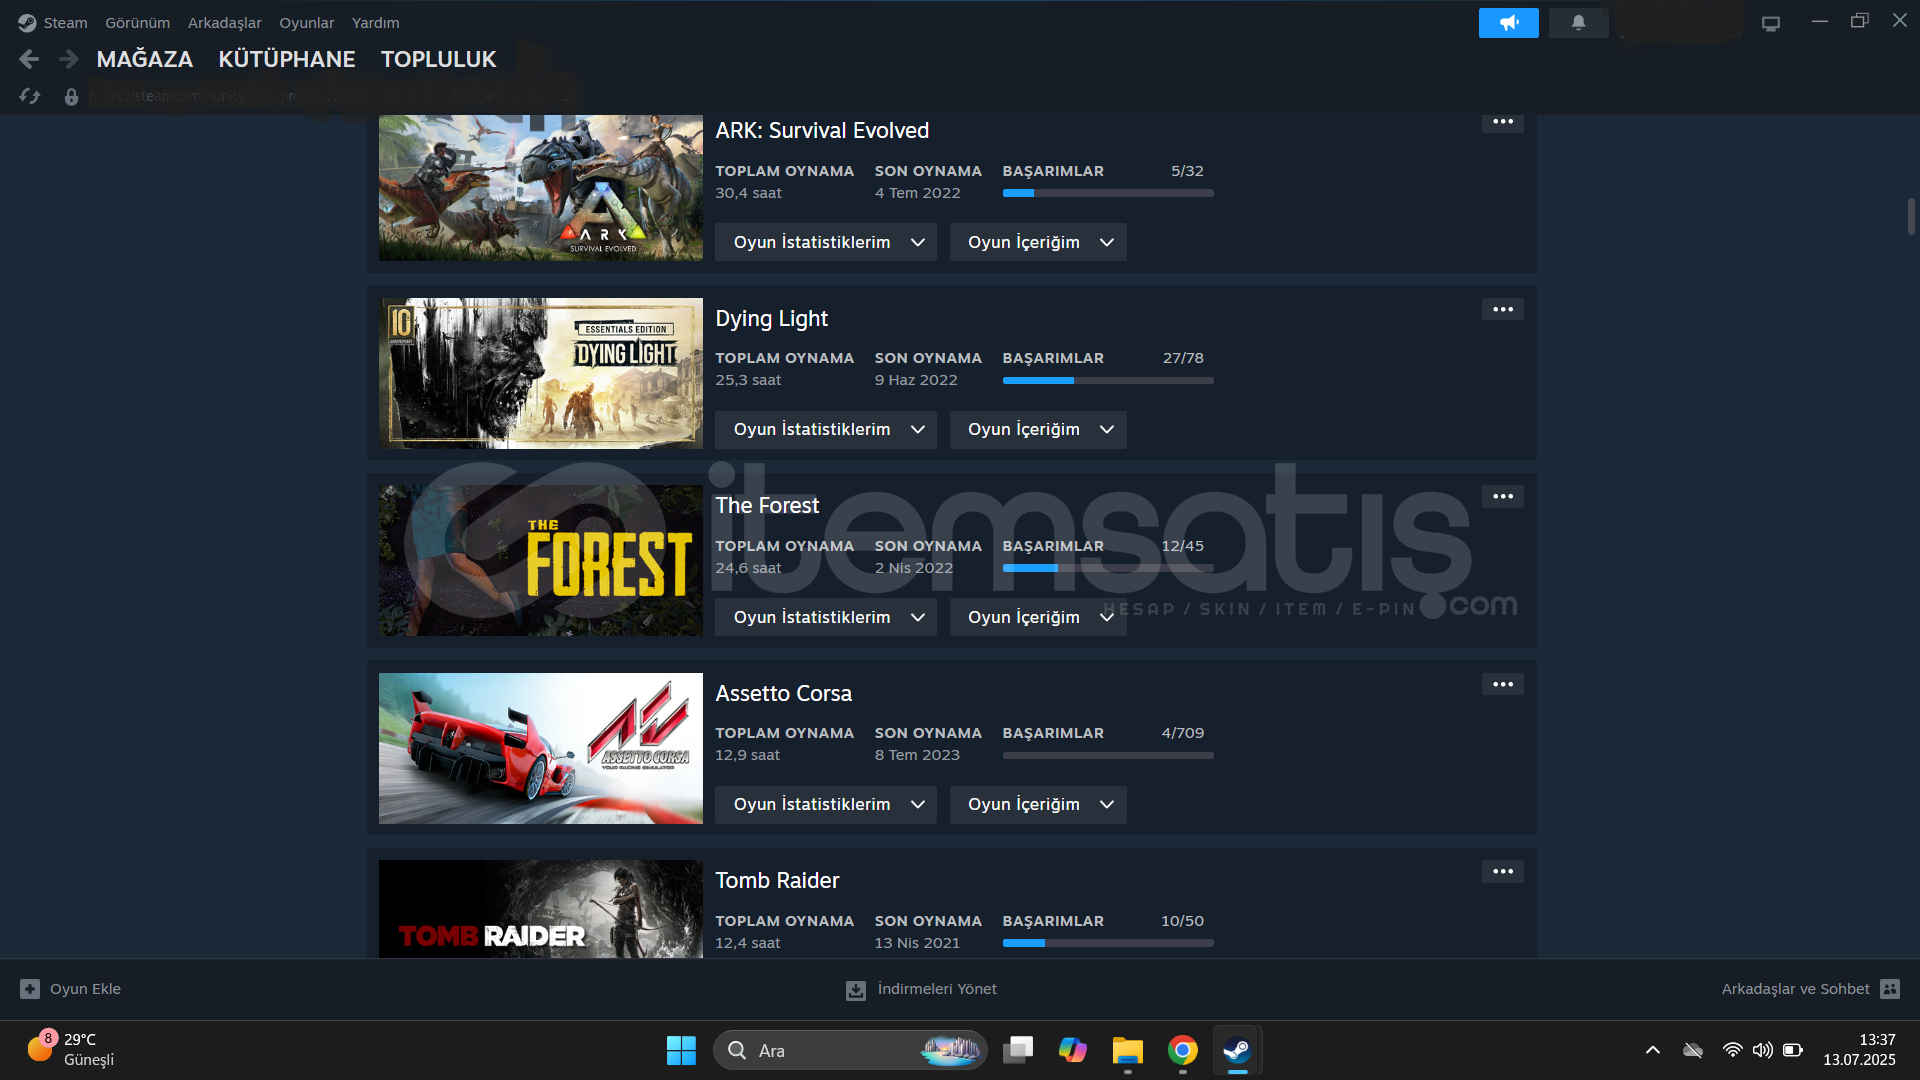Screen dimensions: 1920x1080
Task: Expand The Forest Oyun İçeriğim dropdown
Action: pyautogui.click(x=1038, y=617)
